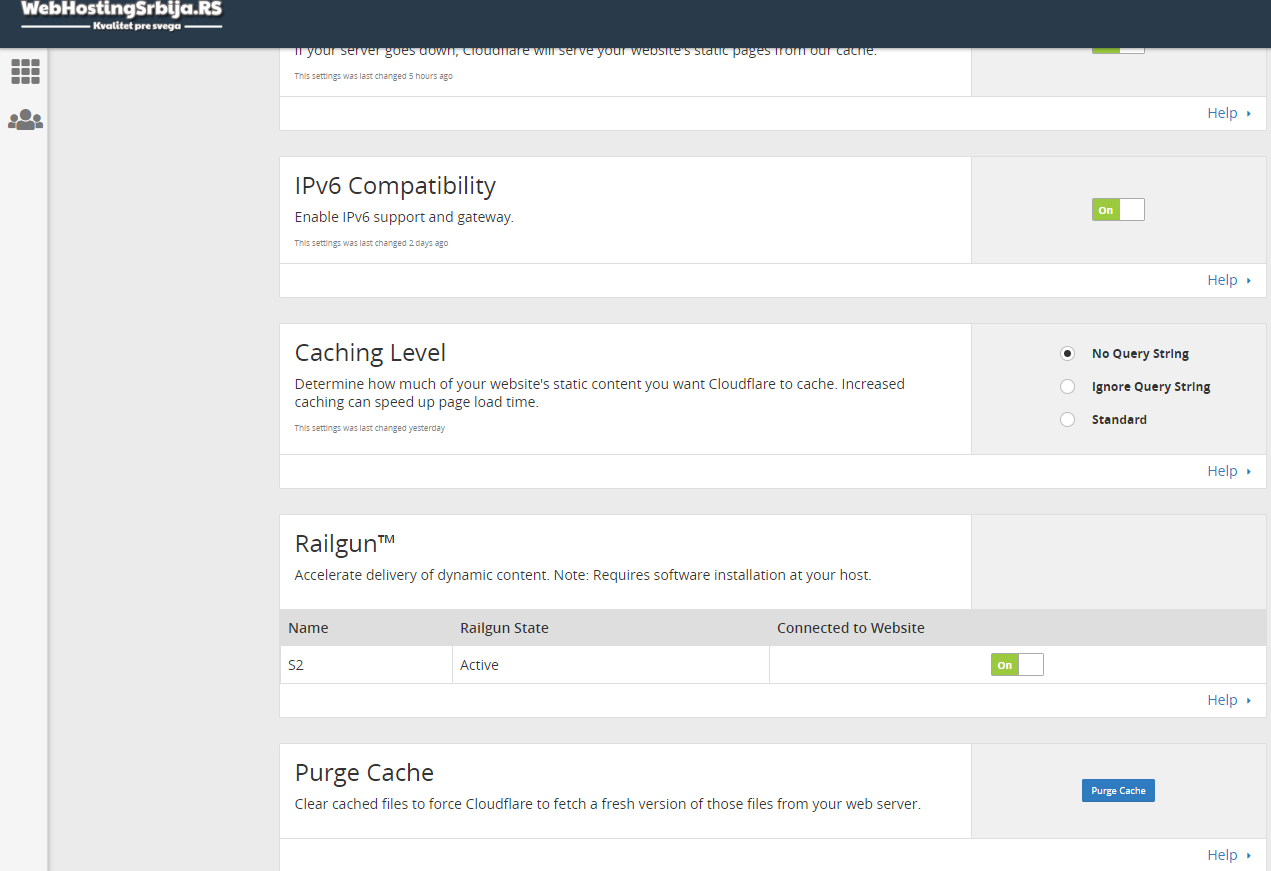Select the Standard caching level option
Viewport: 1271px width, 871px height.
1068,419
